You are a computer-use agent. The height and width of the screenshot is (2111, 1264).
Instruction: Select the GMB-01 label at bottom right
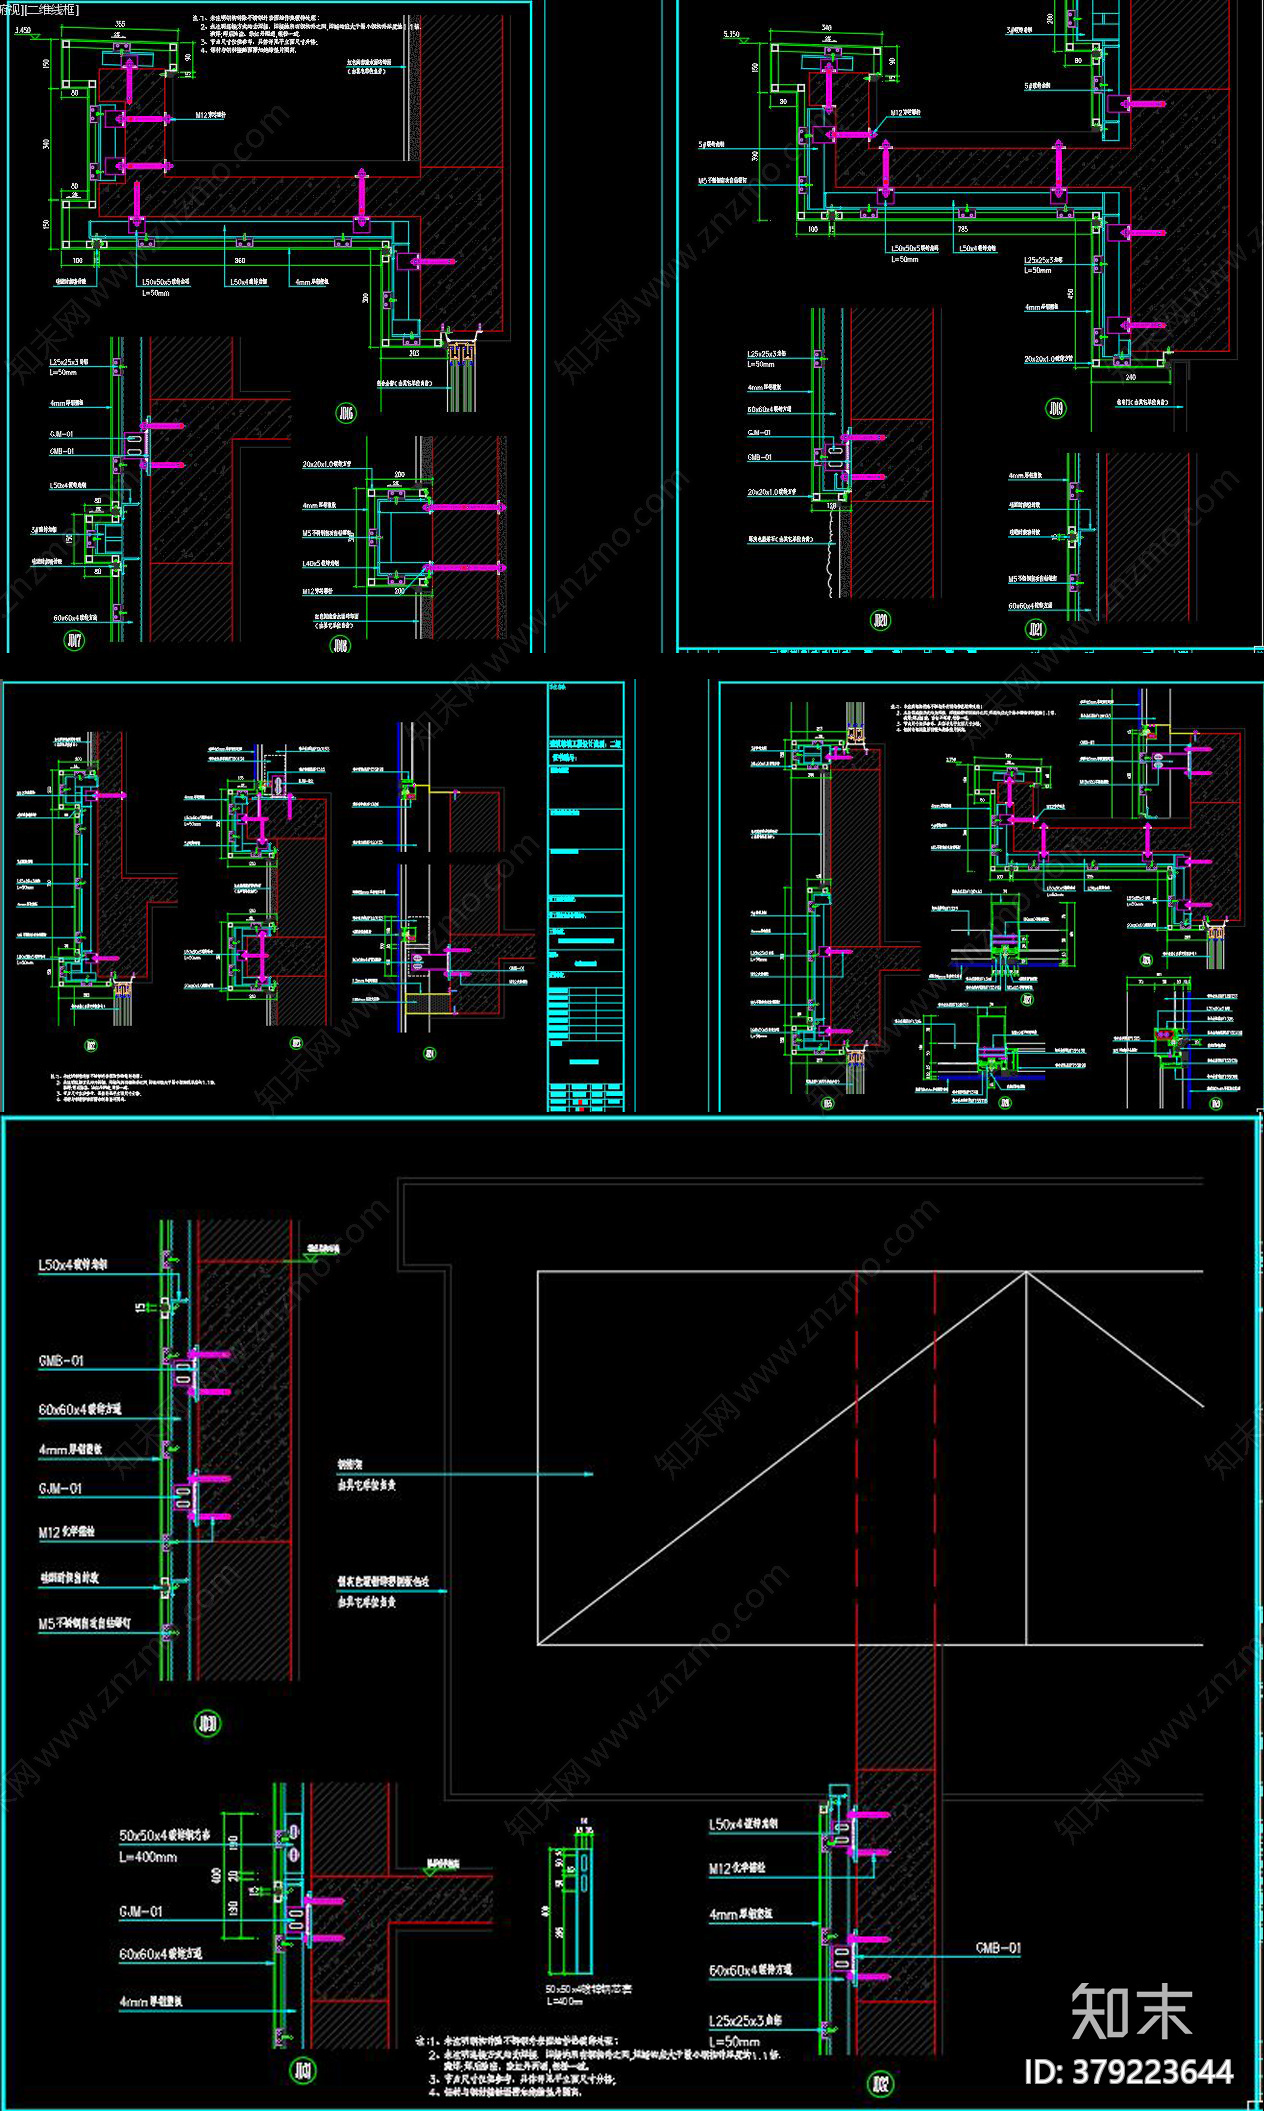click(x=998, y=1948)
